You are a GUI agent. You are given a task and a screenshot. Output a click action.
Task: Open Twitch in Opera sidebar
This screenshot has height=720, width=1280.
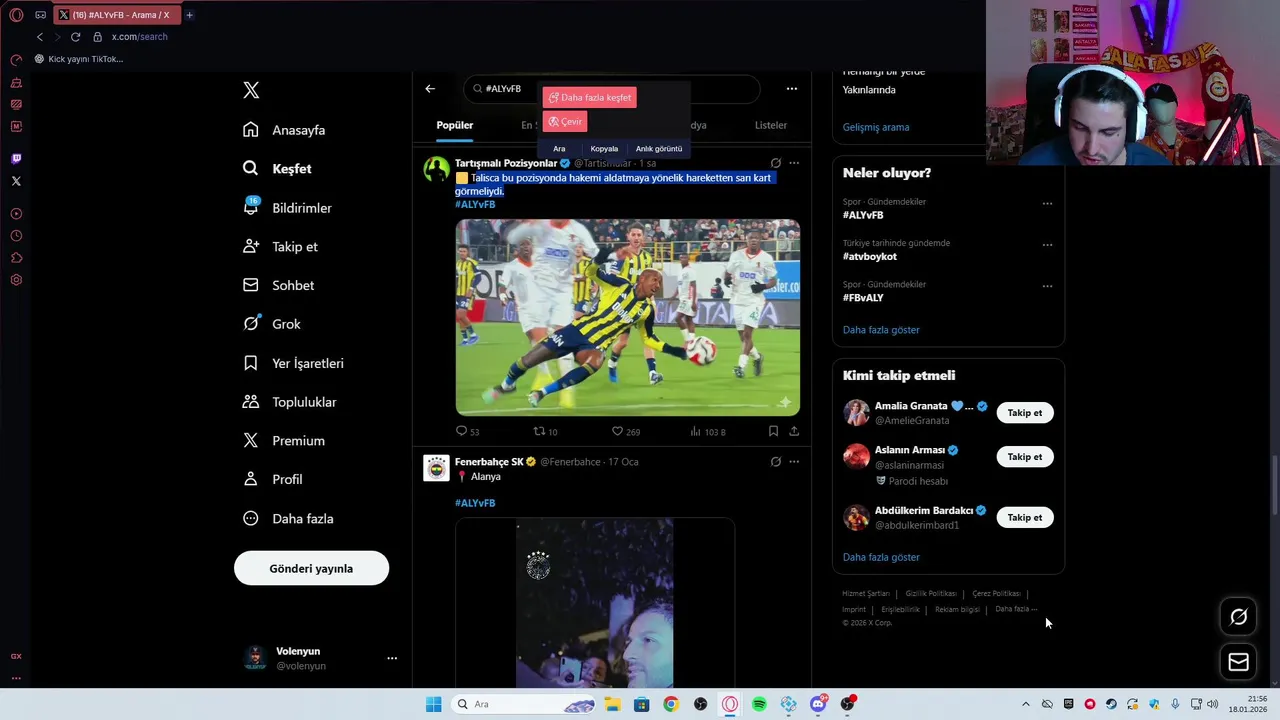pyautogui.click(x=16, y=158)
